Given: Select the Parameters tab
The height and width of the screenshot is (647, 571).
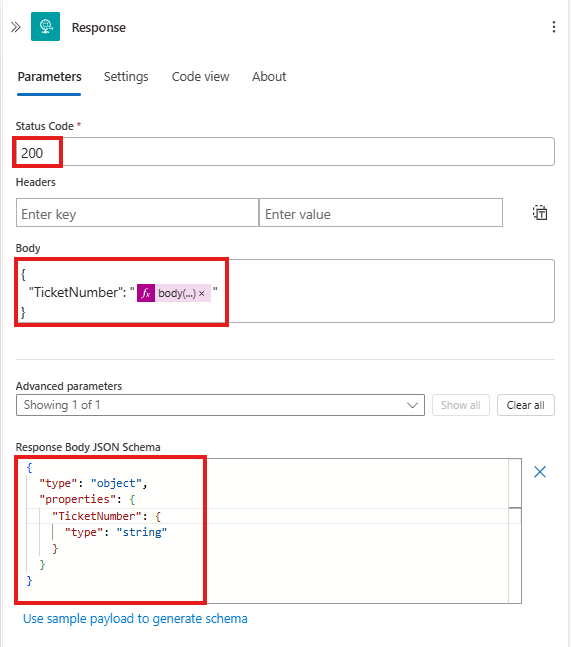Looking at the screenshot, I should [50, 77].
